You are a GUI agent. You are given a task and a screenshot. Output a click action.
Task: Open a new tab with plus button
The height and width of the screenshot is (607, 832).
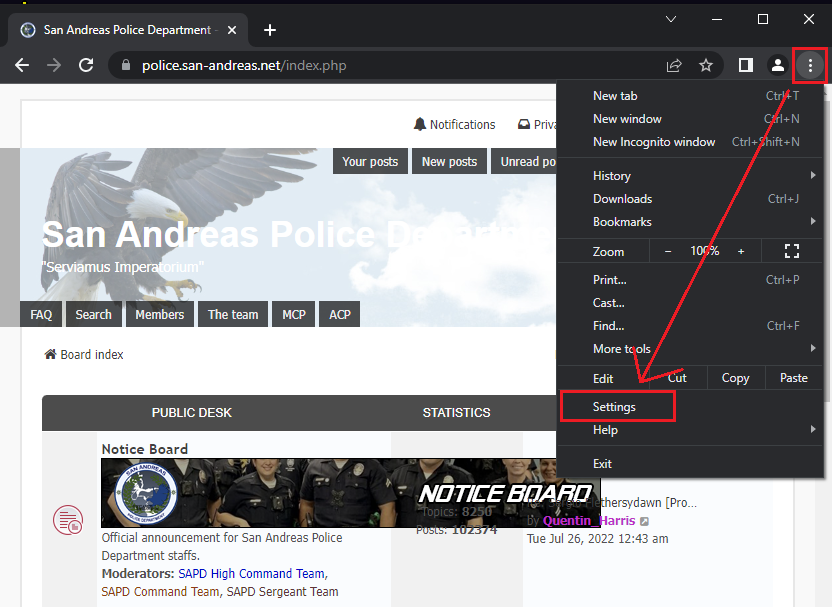tap(270, 30)
